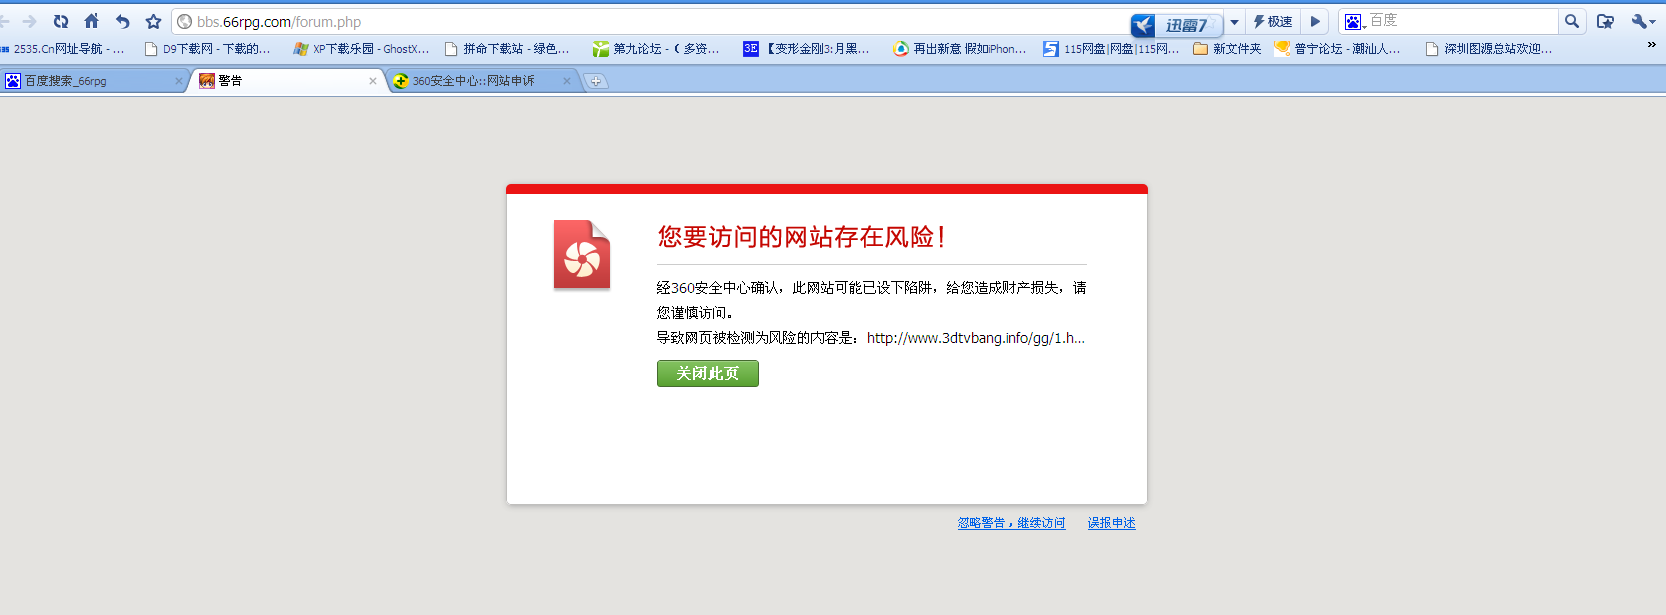1666x615 pixels.
Task: Open the 拼命下载站 bookmark
Action: 507,48
